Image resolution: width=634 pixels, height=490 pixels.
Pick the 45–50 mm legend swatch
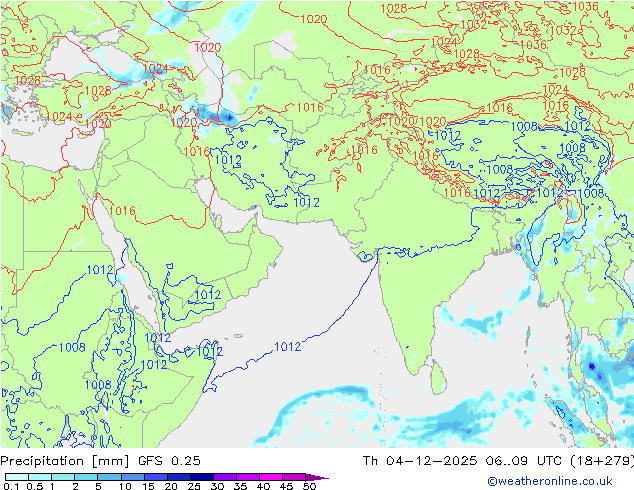[x=294, y=477]
